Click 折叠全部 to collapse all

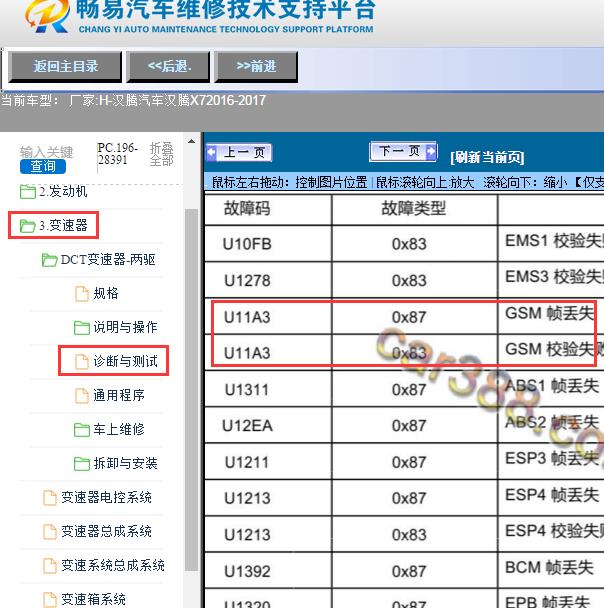click(161, 154)
